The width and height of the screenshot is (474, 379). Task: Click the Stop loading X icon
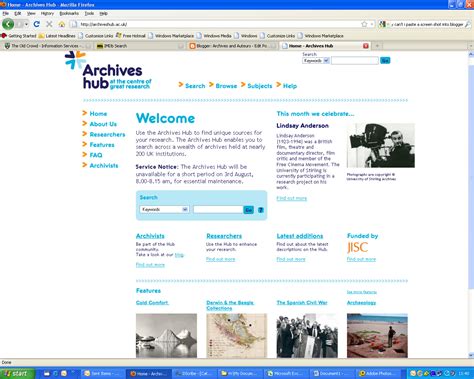[x=49, y=24]
